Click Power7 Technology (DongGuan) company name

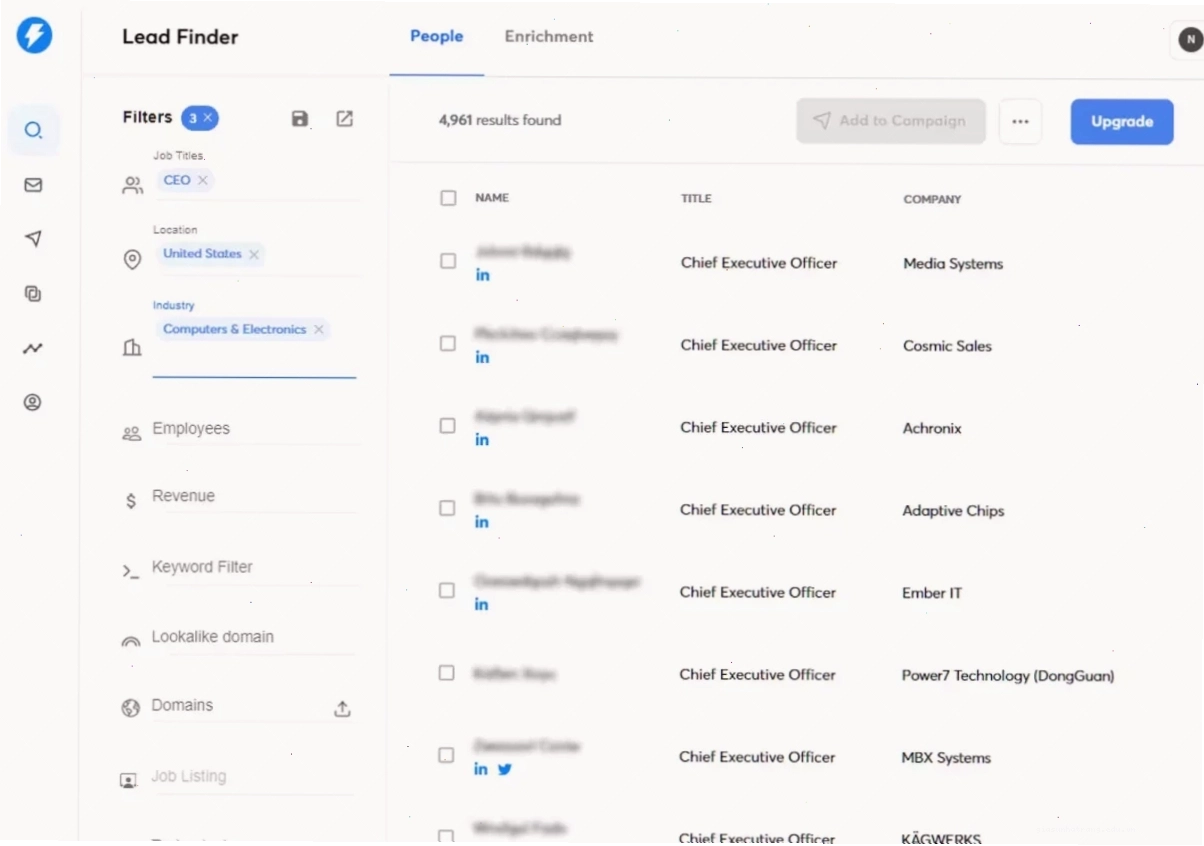1008,676
